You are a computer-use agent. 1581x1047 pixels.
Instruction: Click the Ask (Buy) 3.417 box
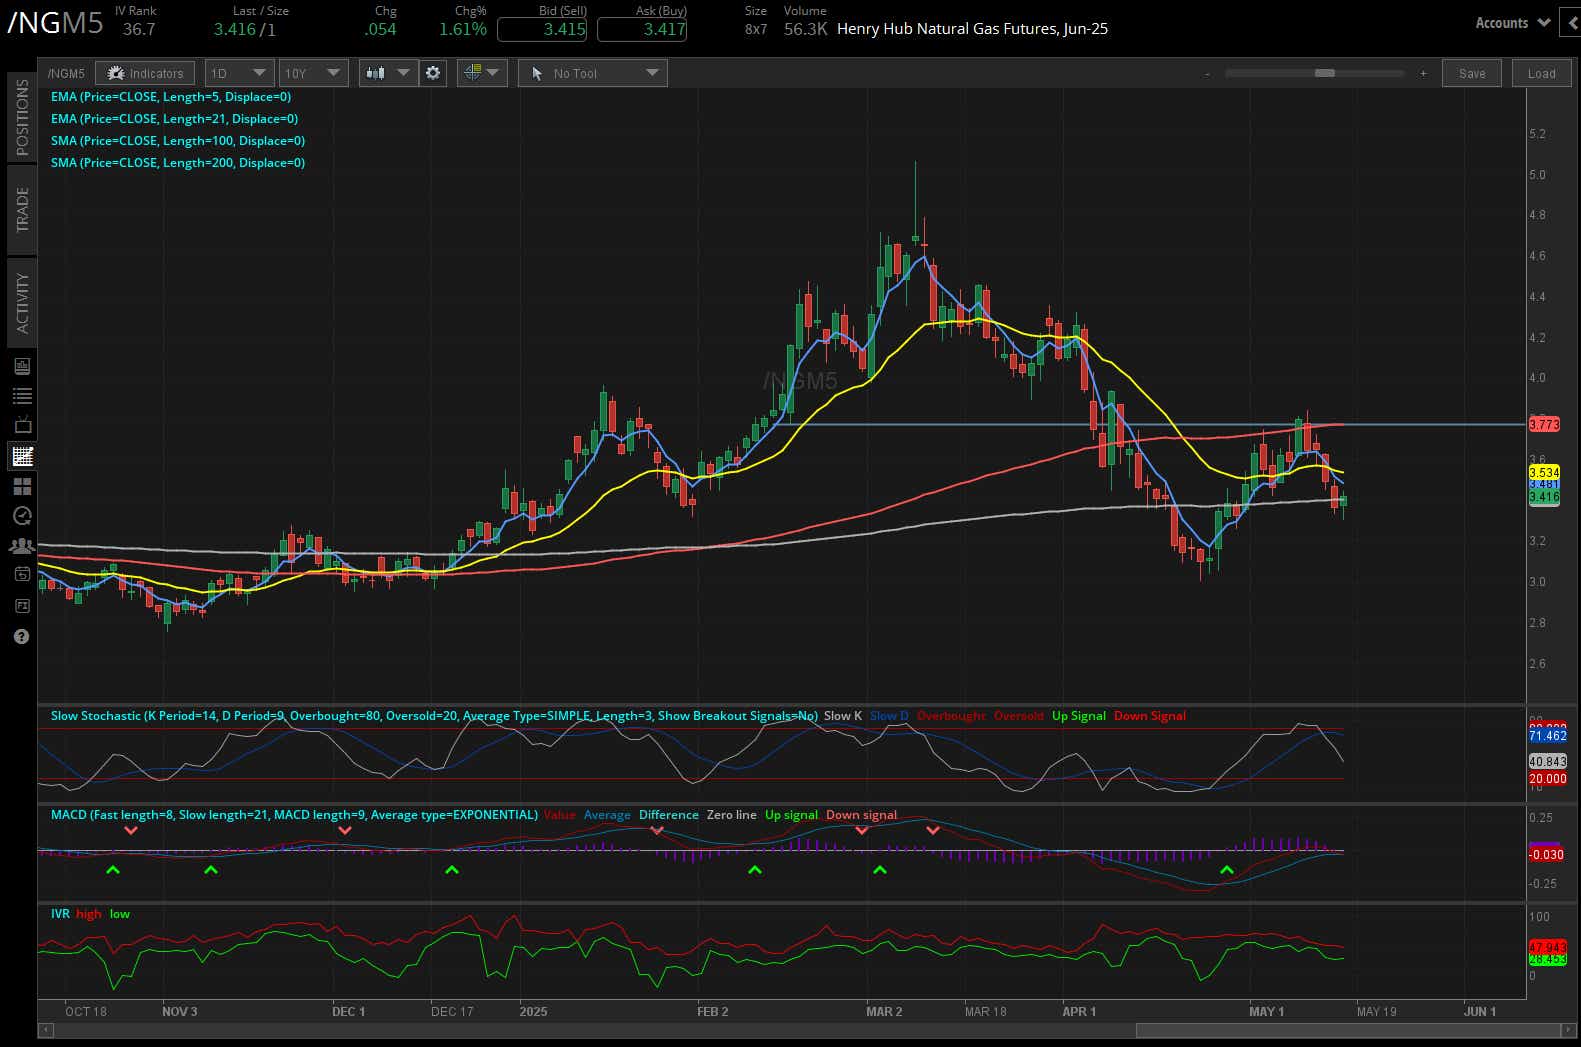[x=642, y=29]
